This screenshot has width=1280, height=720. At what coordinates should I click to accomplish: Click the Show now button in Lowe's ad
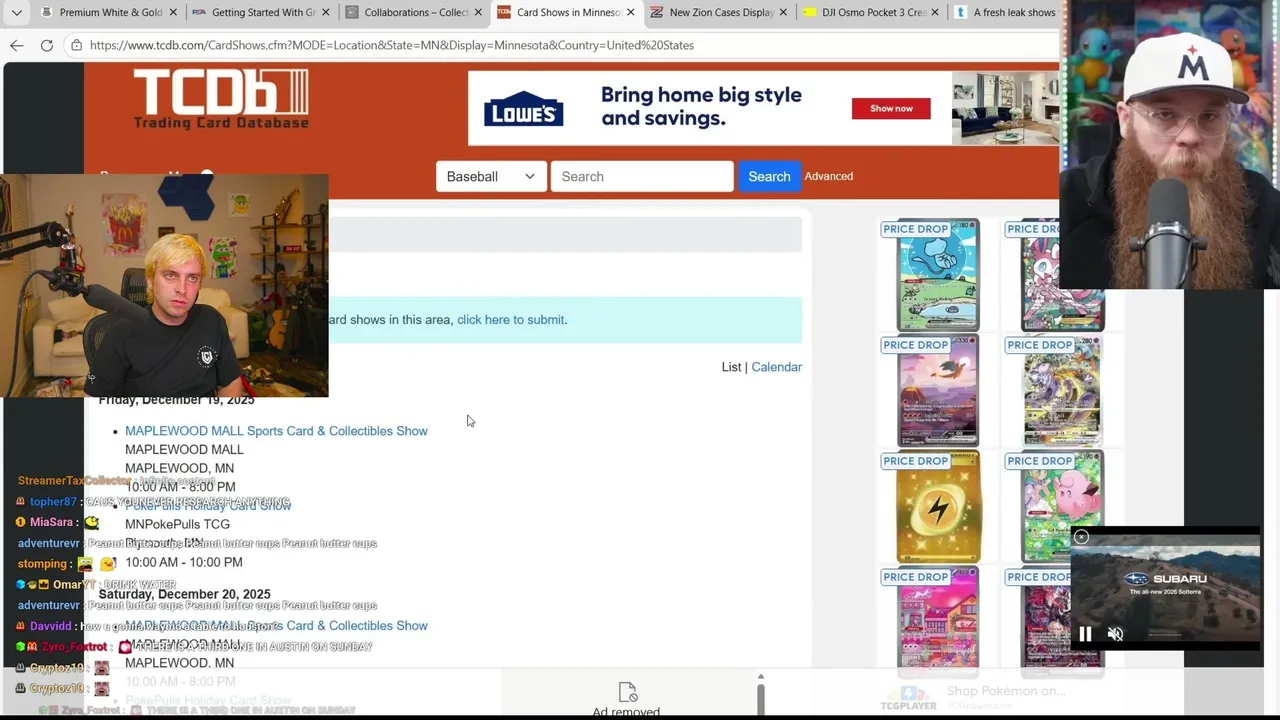891,108
